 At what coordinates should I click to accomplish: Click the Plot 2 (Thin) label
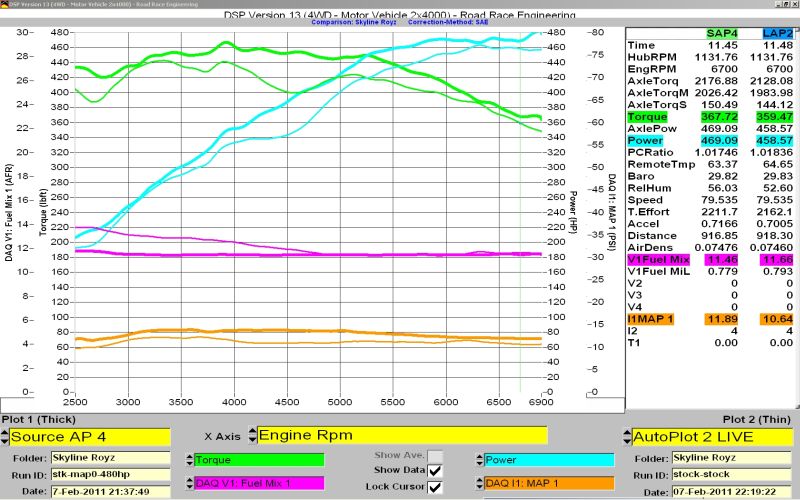tap(757, 419)
